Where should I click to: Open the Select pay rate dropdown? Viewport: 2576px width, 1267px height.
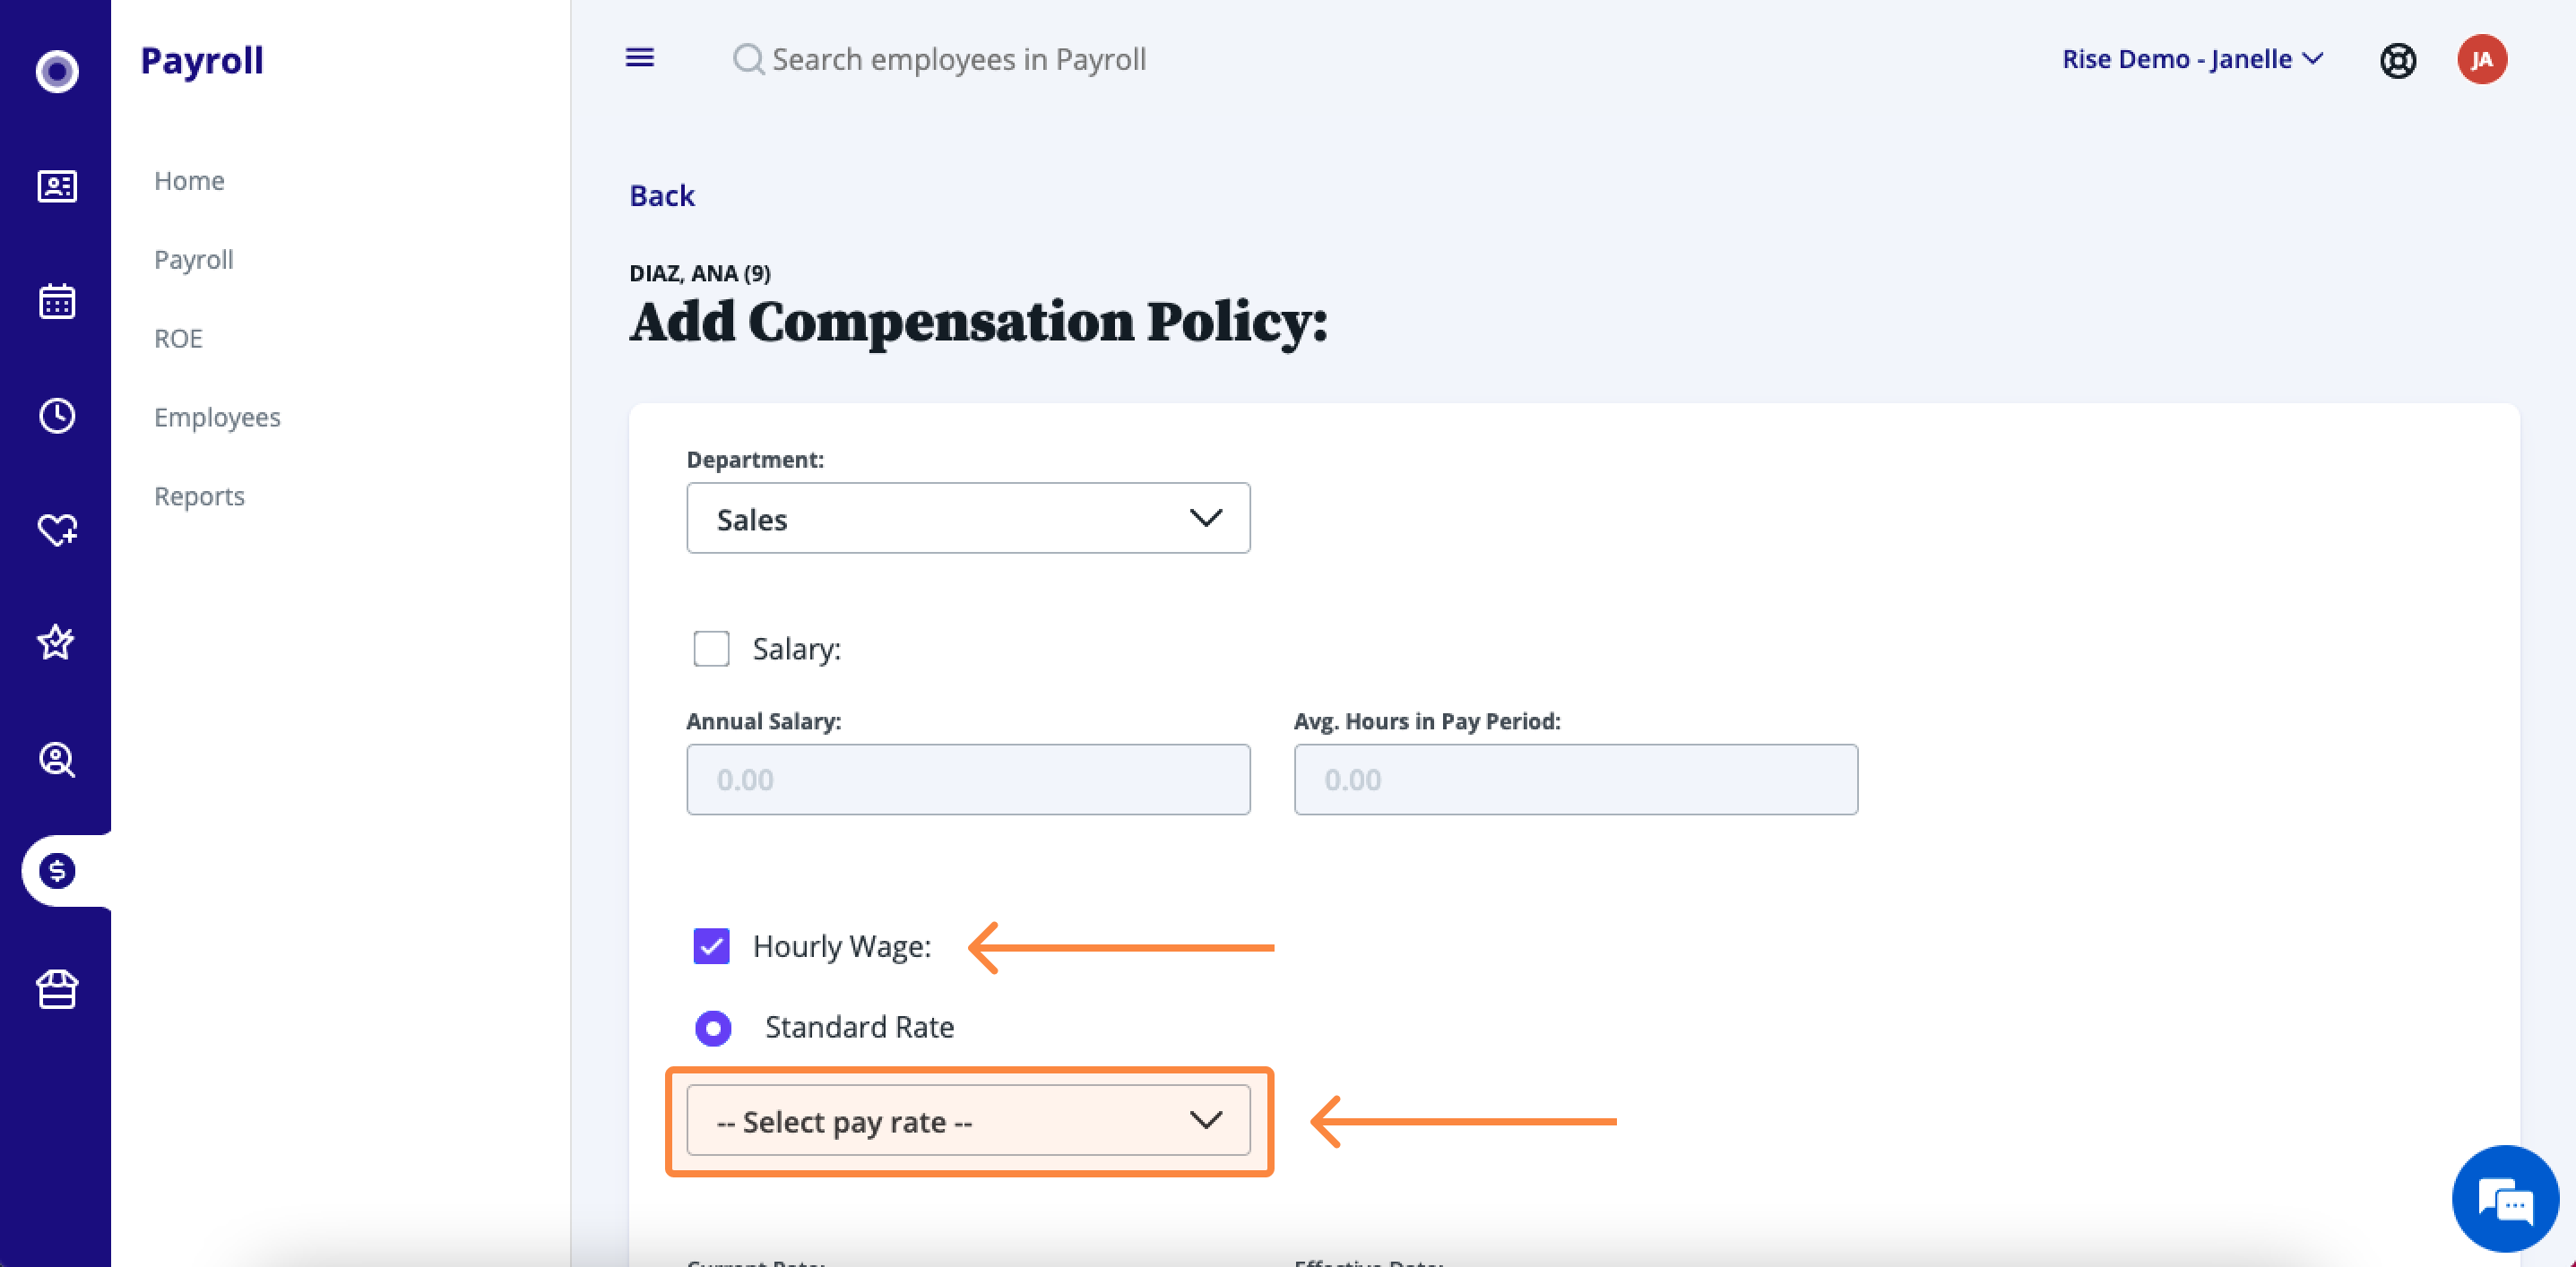(x=968, y=1120)
